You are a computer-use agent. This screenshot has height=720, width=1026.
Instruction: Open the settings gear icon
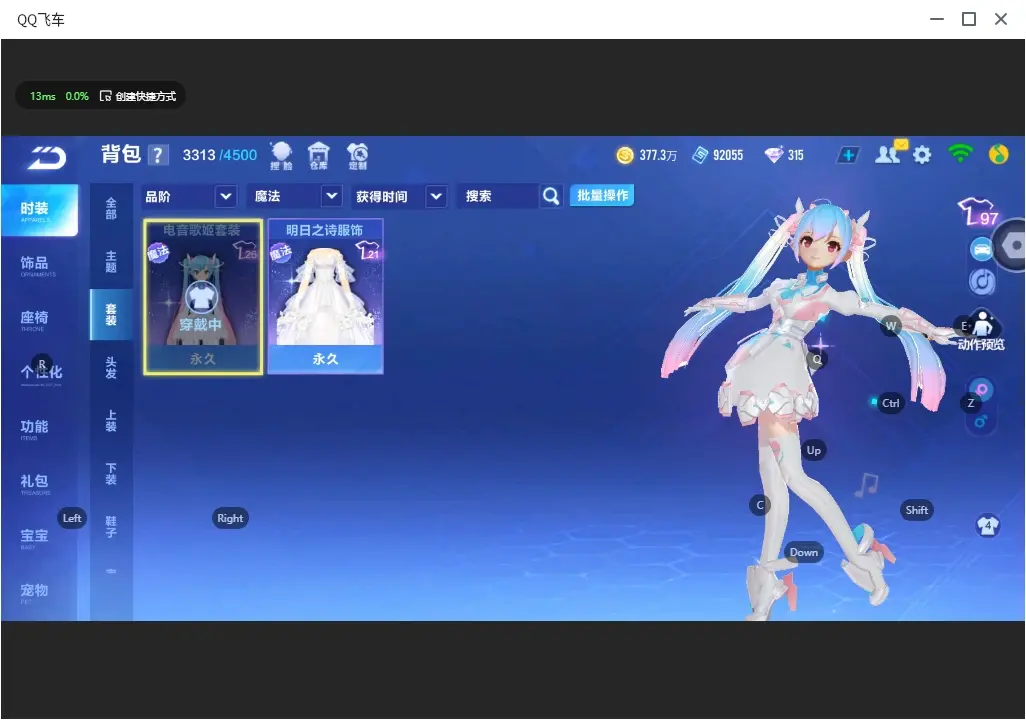(922, 155)
